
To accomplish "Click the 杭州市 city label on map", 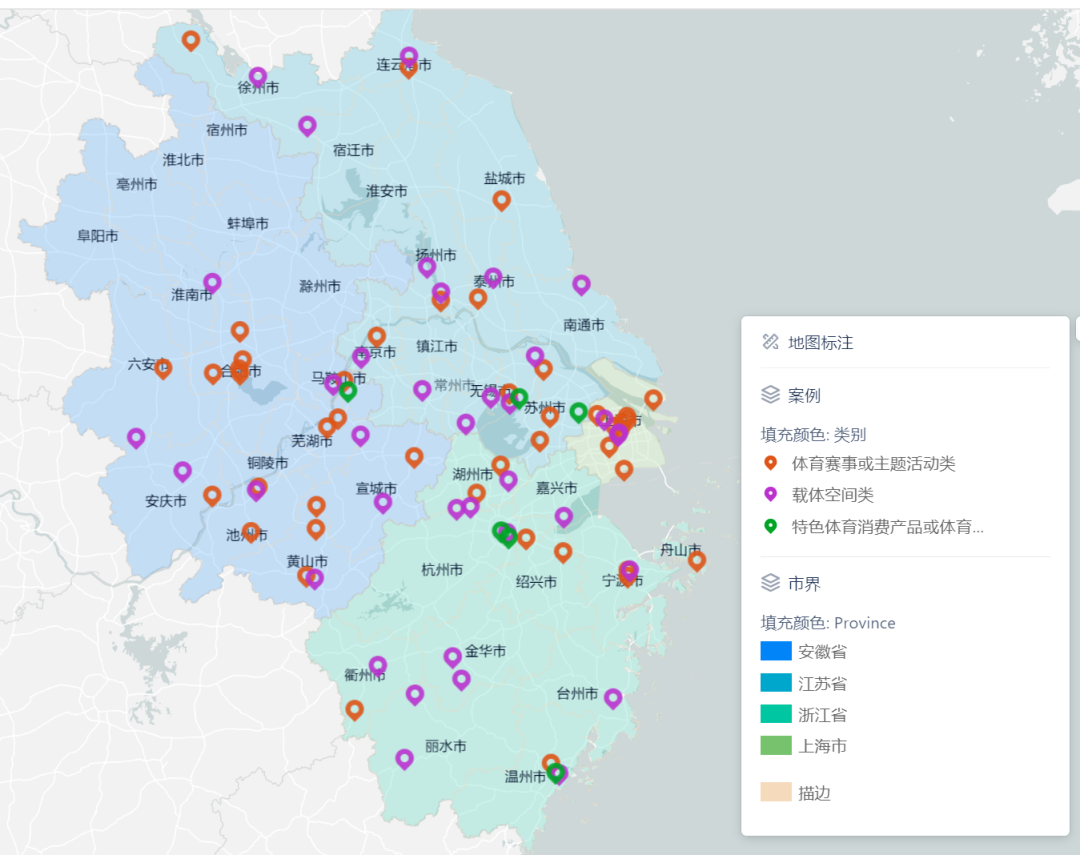I will click(442, 570).
